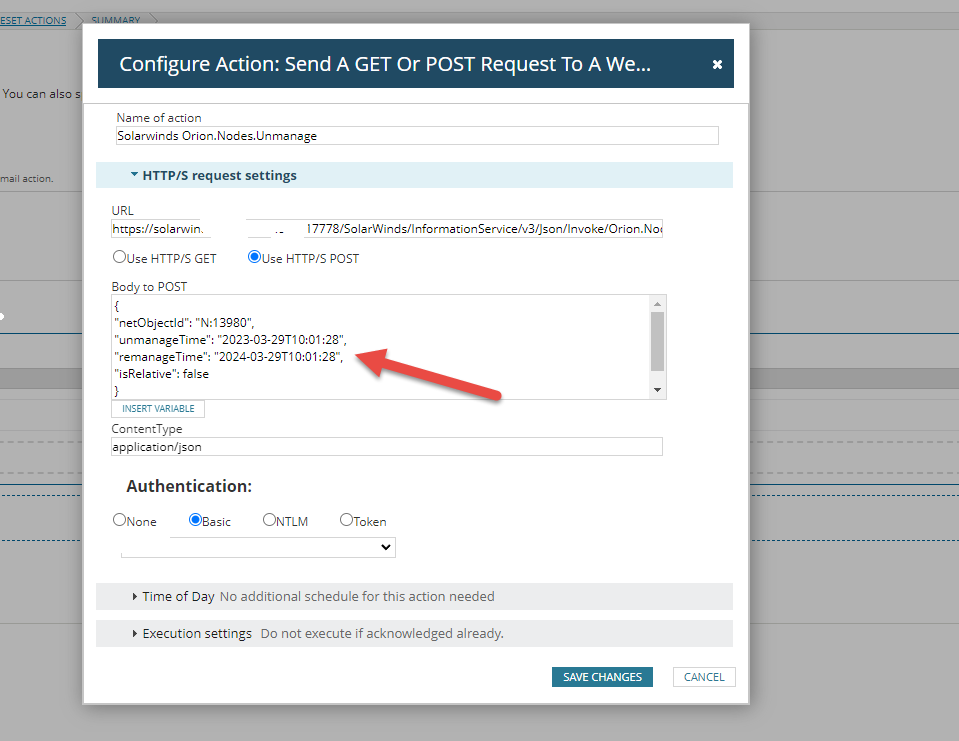Expand the Time of Day section
959x741 pixels.
pos(414,597)
